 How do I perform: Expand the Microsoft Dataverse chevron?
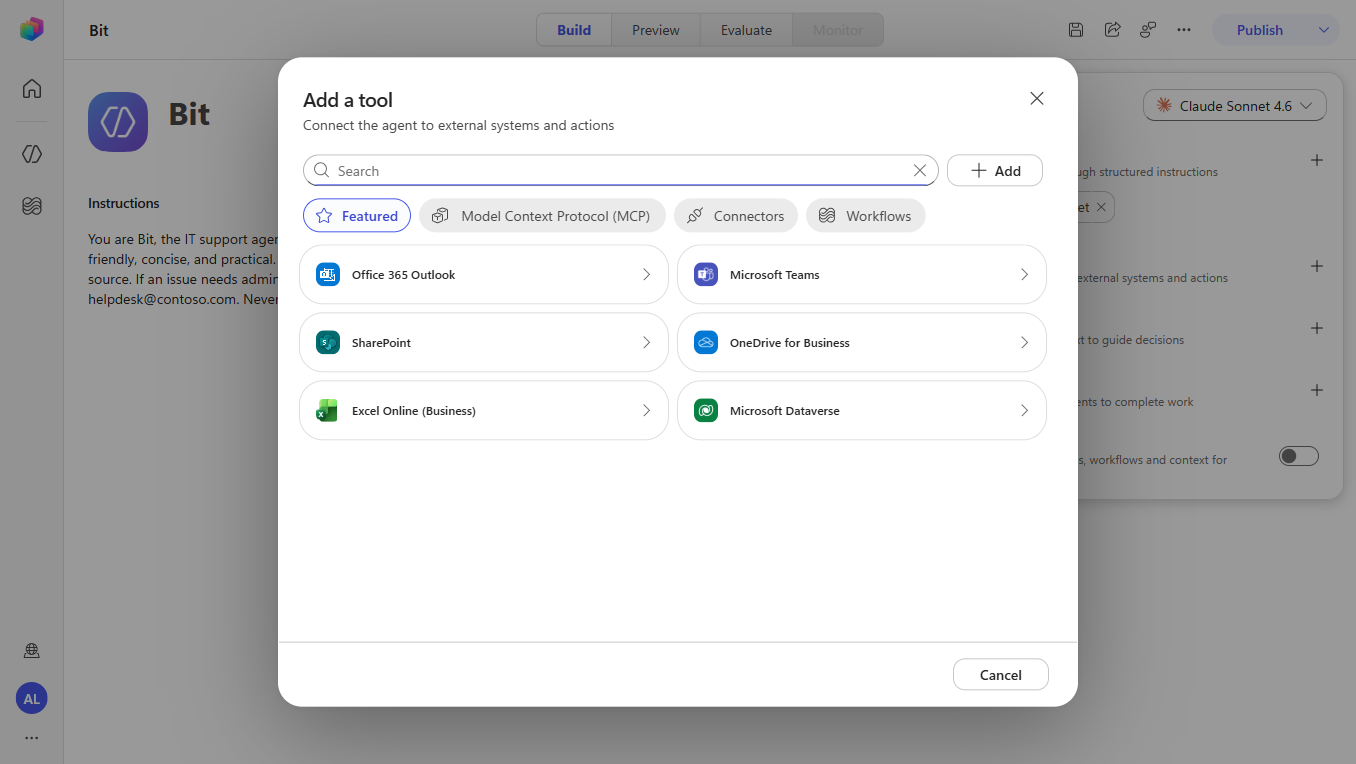pos(1024,410)
